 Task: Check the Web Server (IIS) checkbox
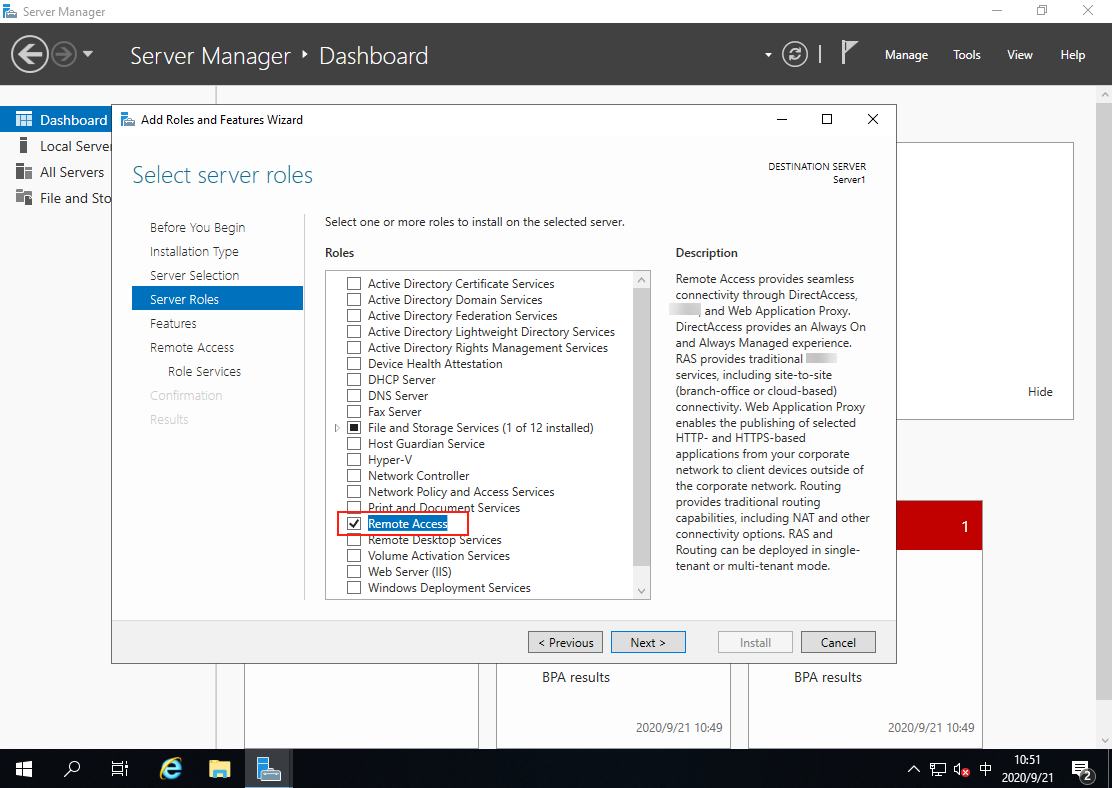[354, 572]
